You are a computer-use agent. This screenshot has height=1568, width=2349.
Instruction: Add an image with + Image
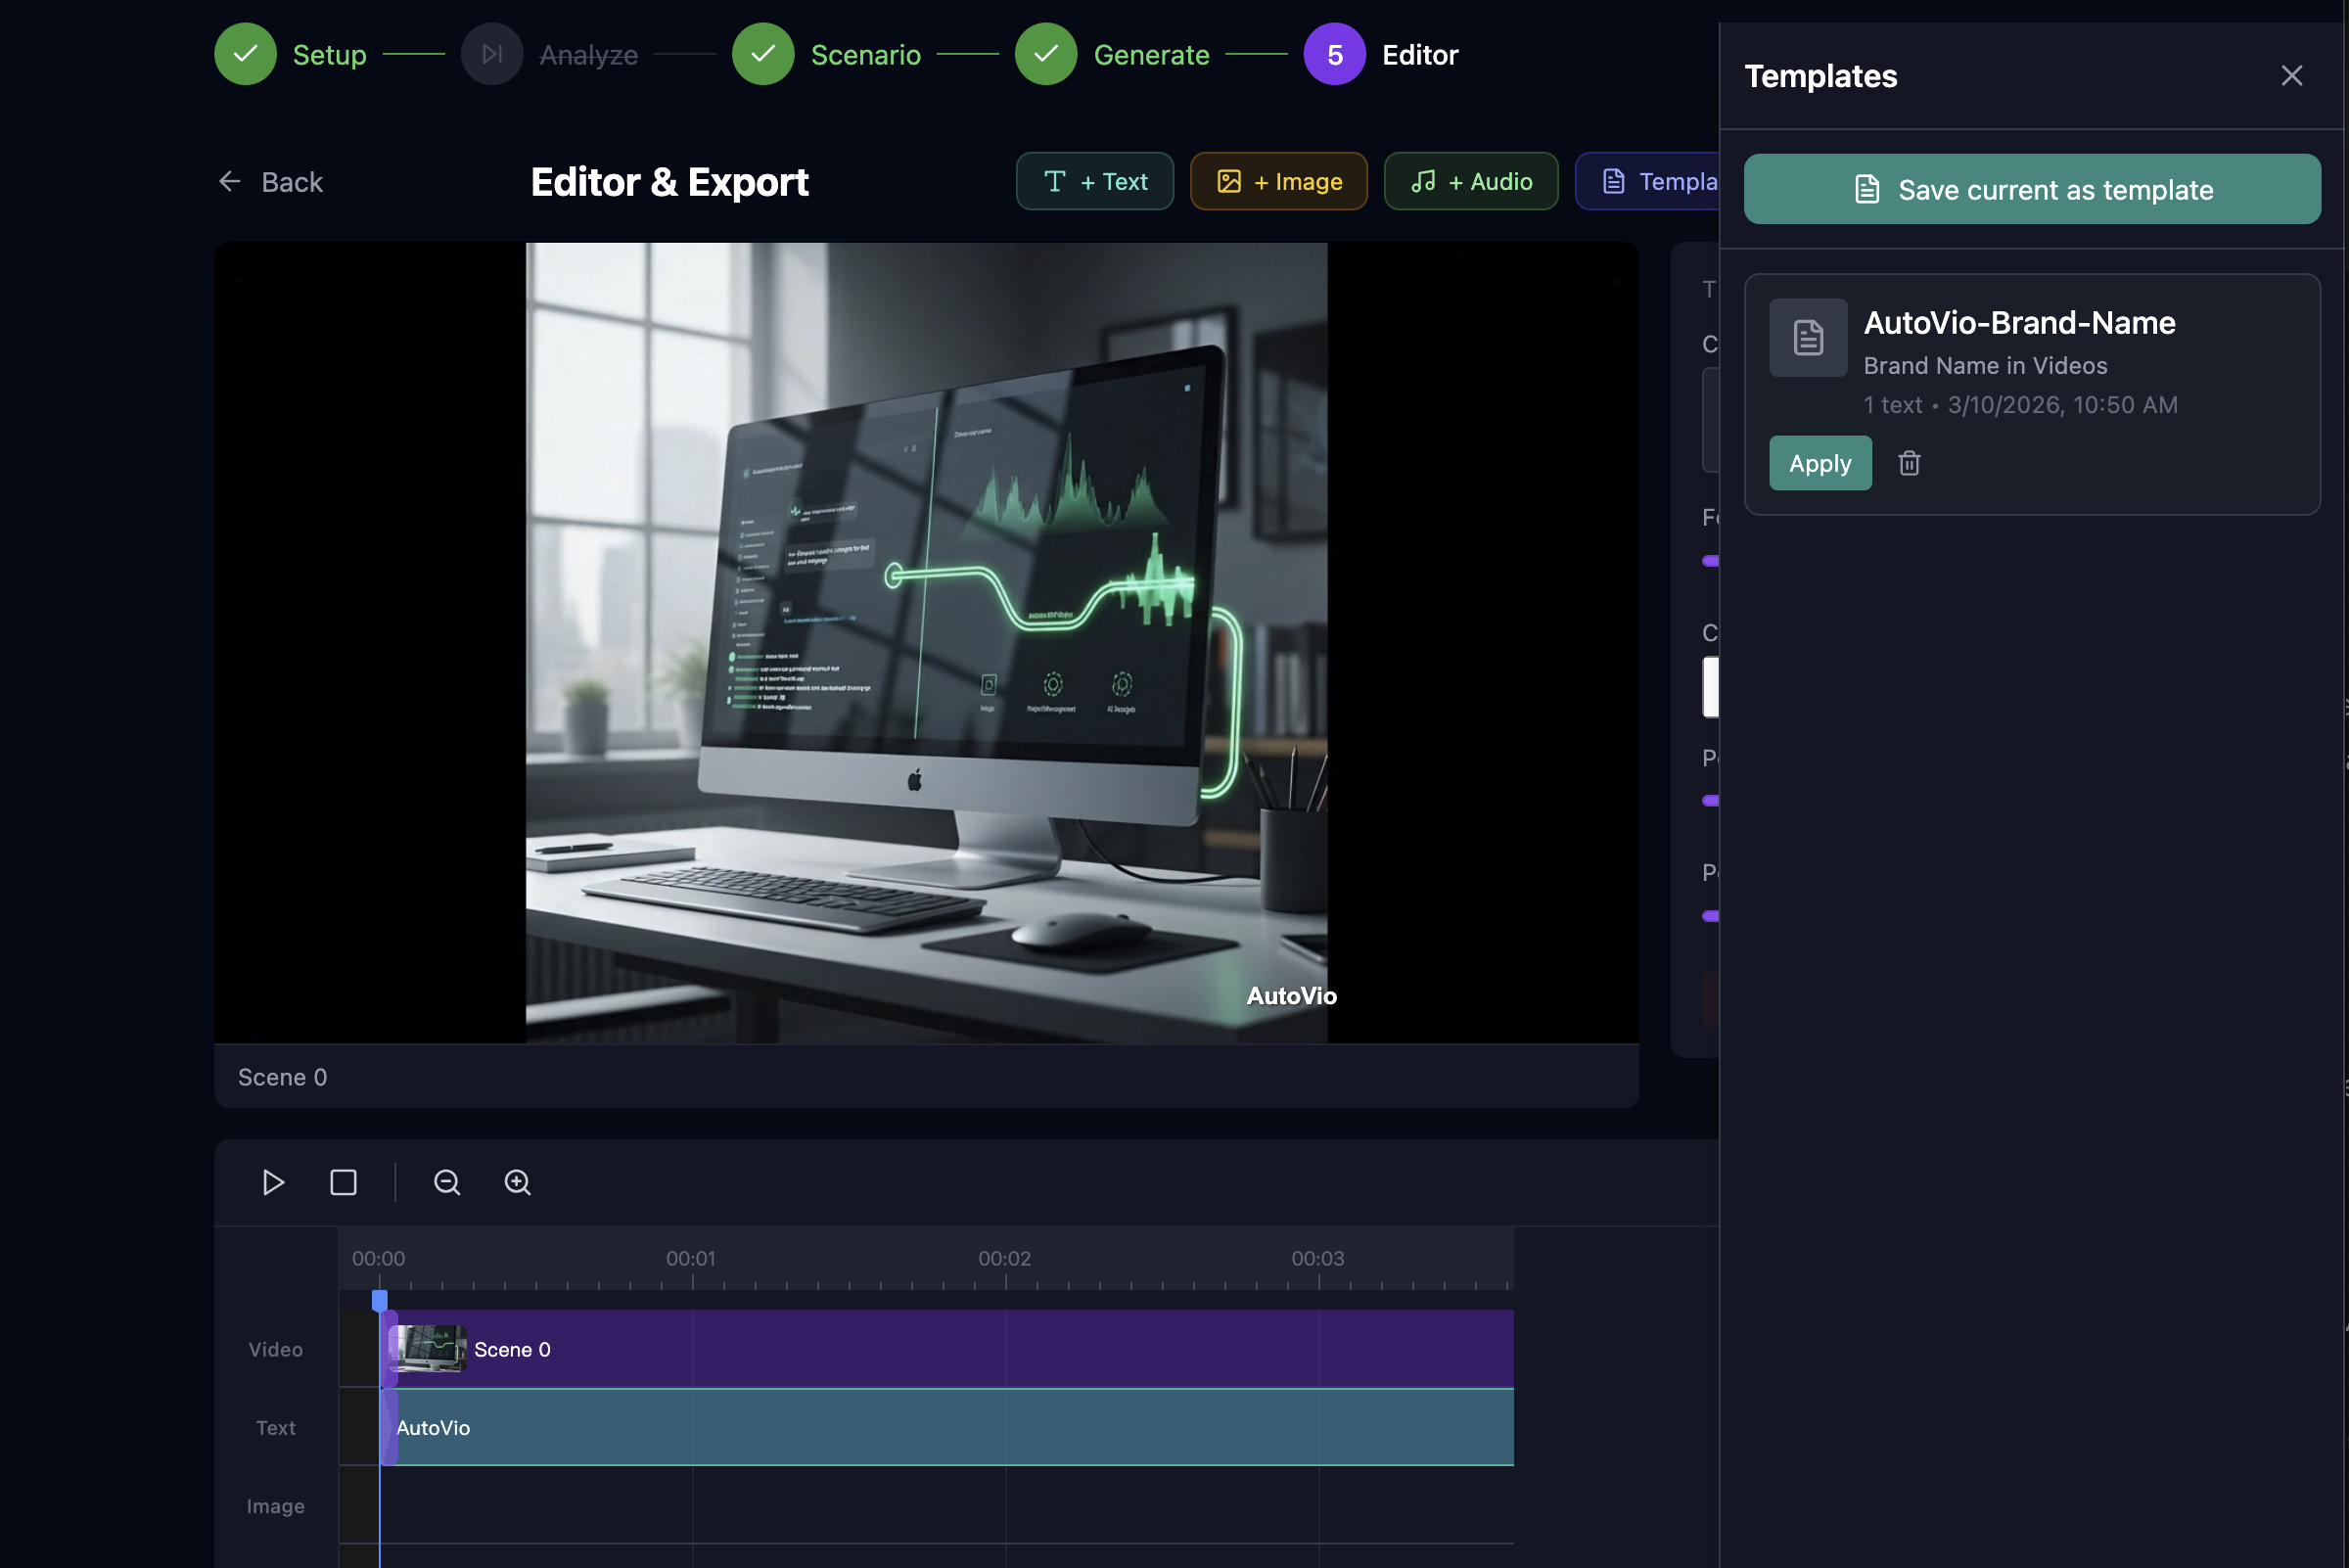pos(1278,181)
